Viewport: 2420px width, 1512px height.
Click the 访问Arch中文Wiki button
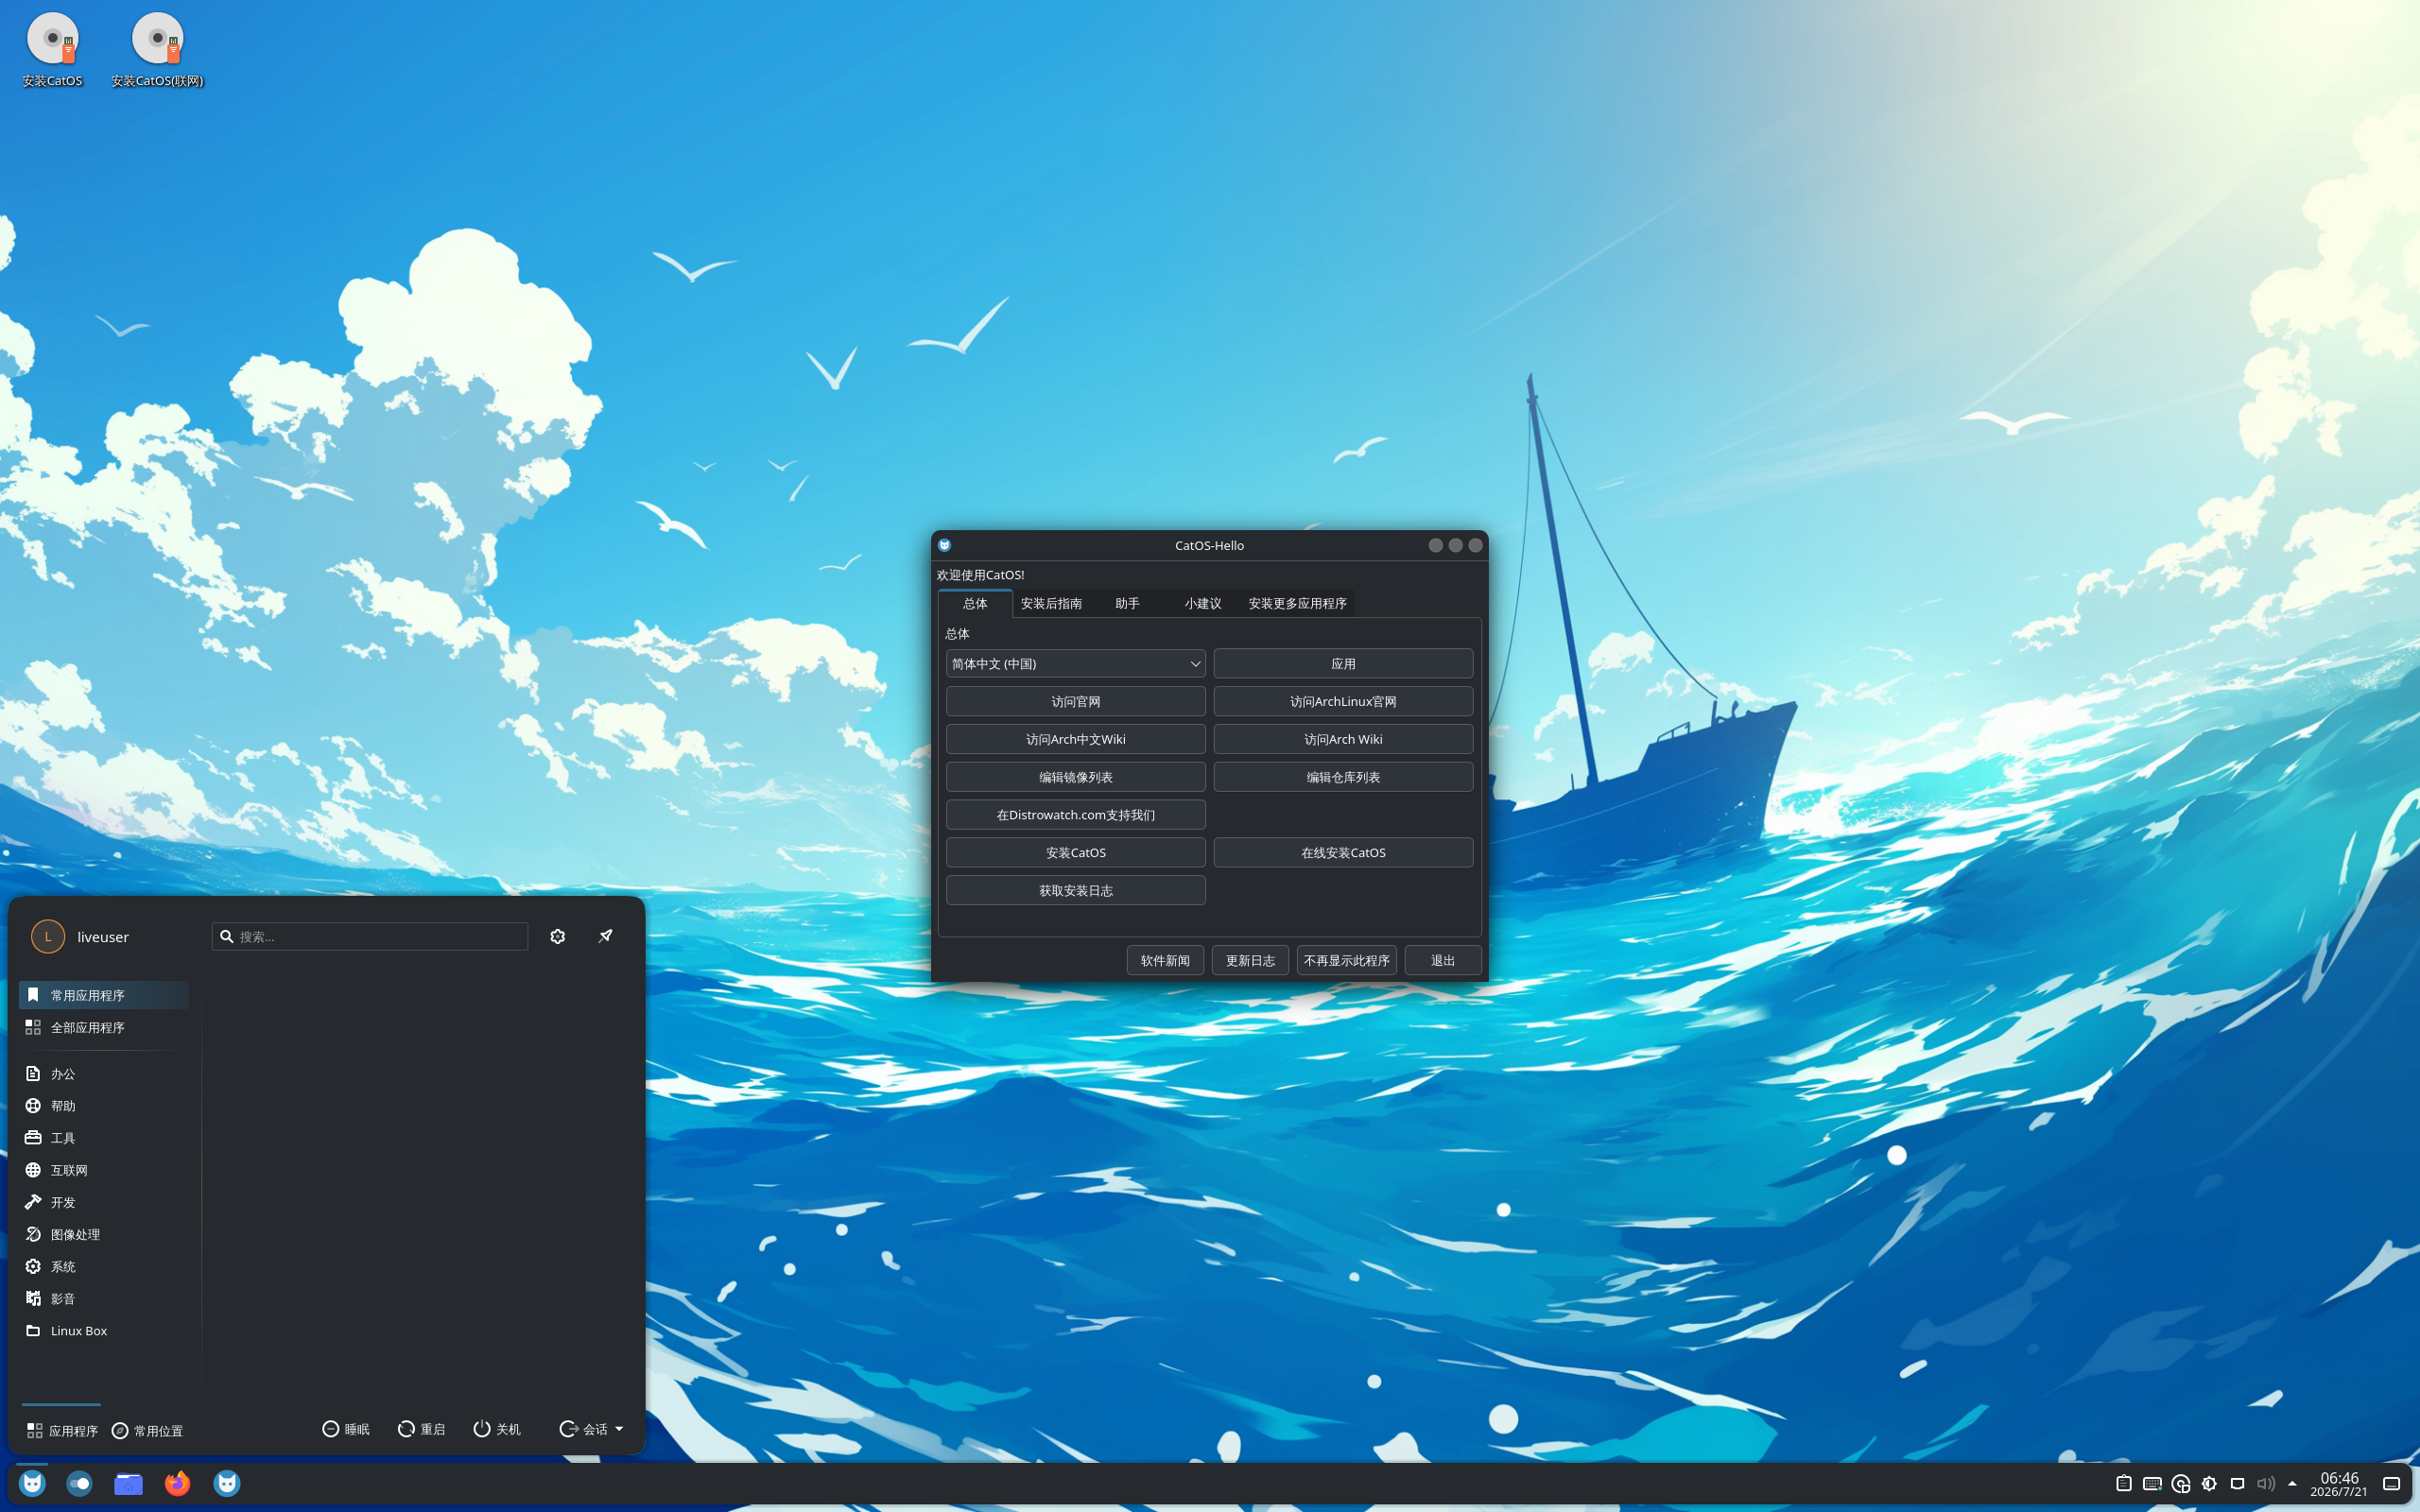(1075, 739)
